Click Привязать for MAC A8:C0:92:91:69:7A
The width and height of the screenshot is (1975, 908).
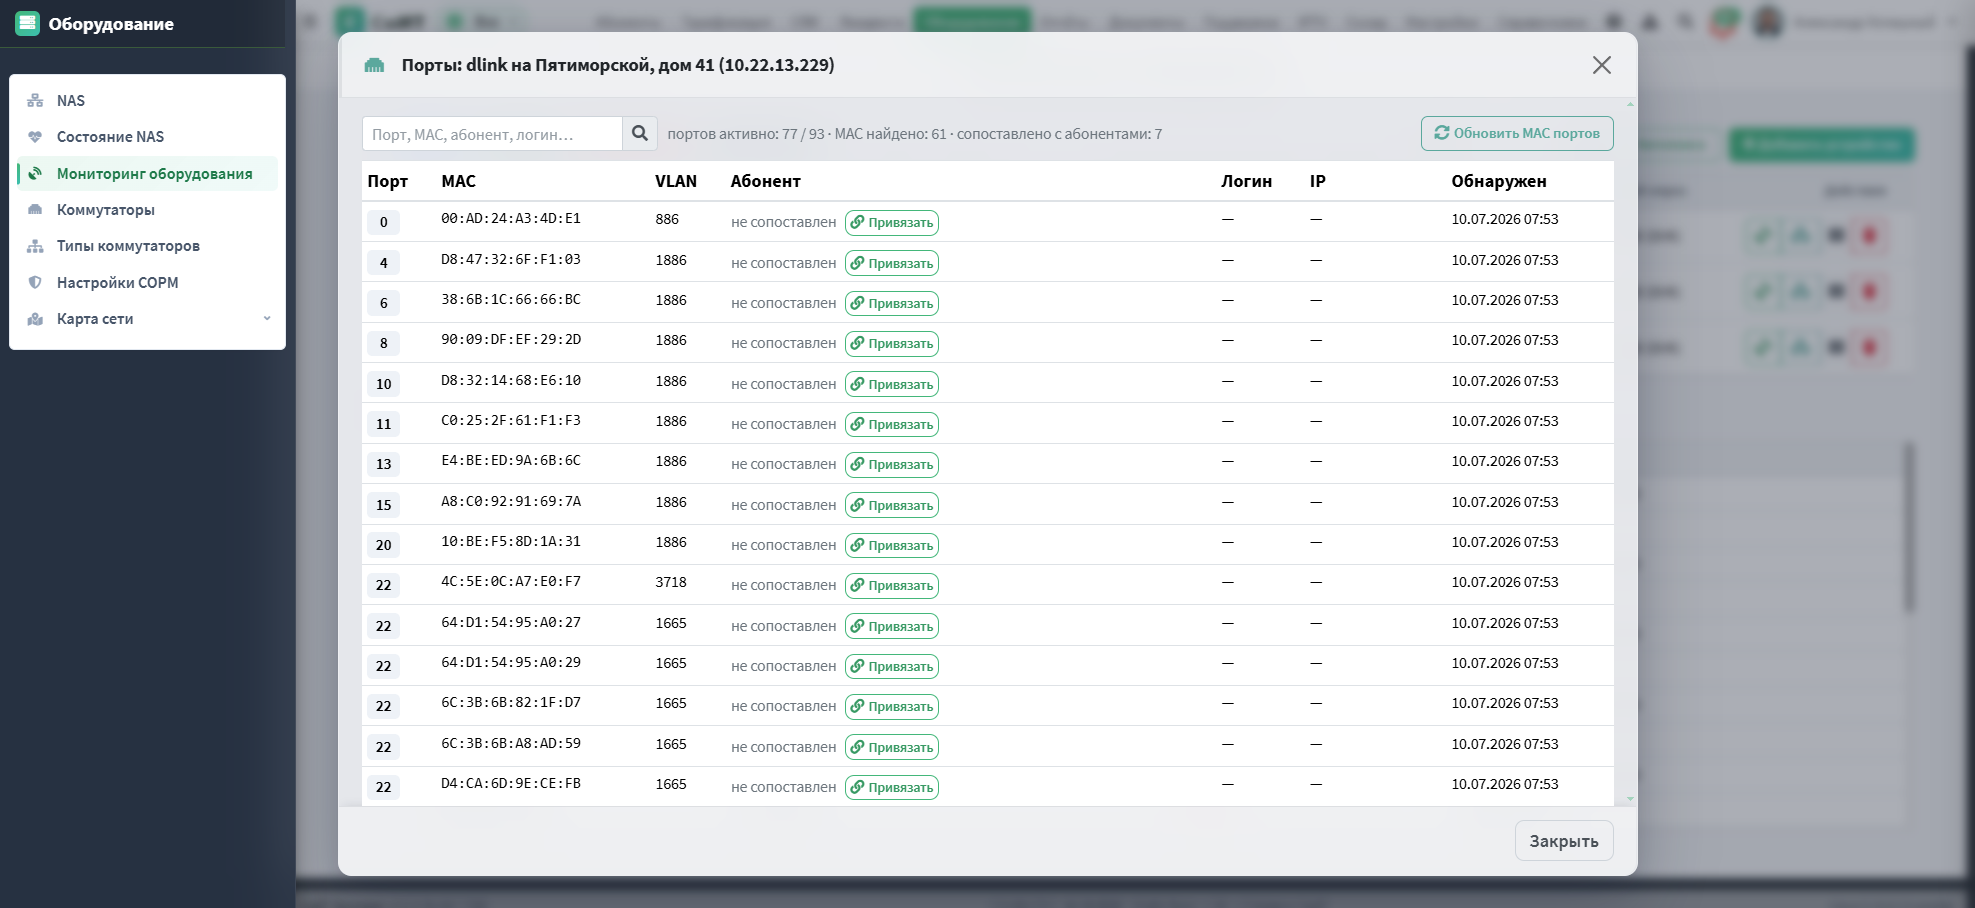point(892,505)
